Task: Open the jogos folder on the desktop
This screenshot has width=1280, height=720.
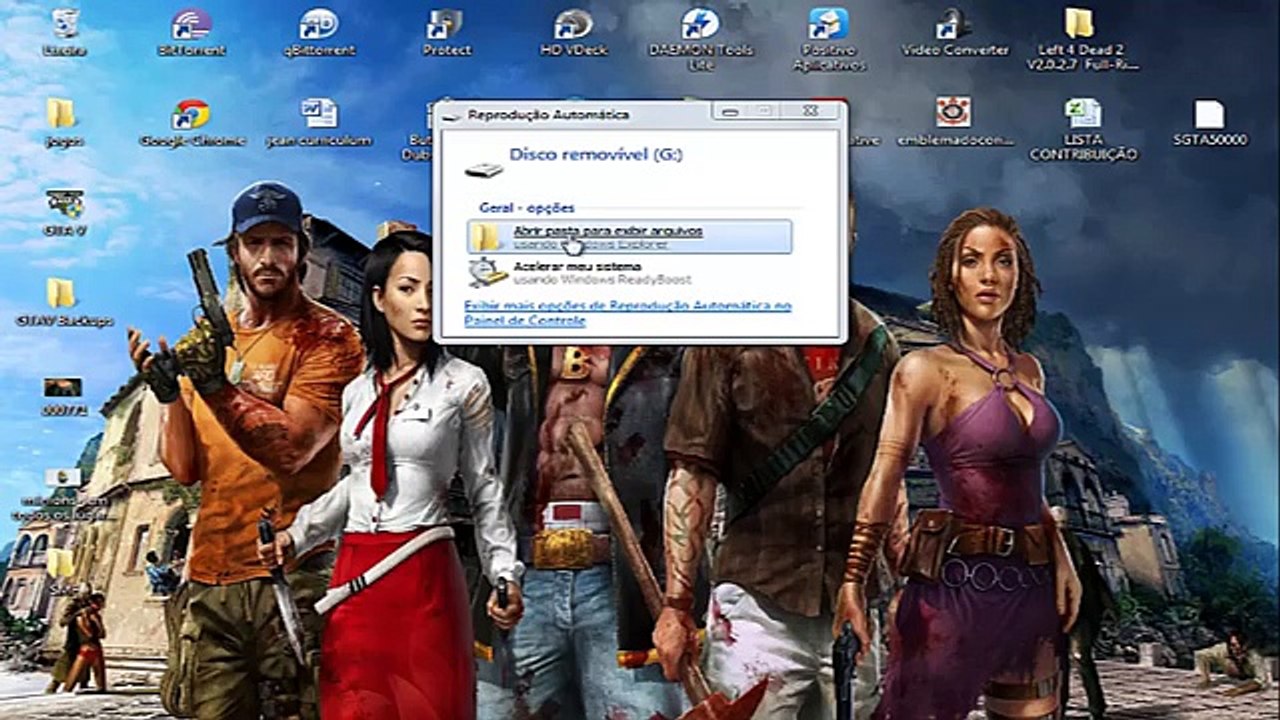Action: [63, 122]
